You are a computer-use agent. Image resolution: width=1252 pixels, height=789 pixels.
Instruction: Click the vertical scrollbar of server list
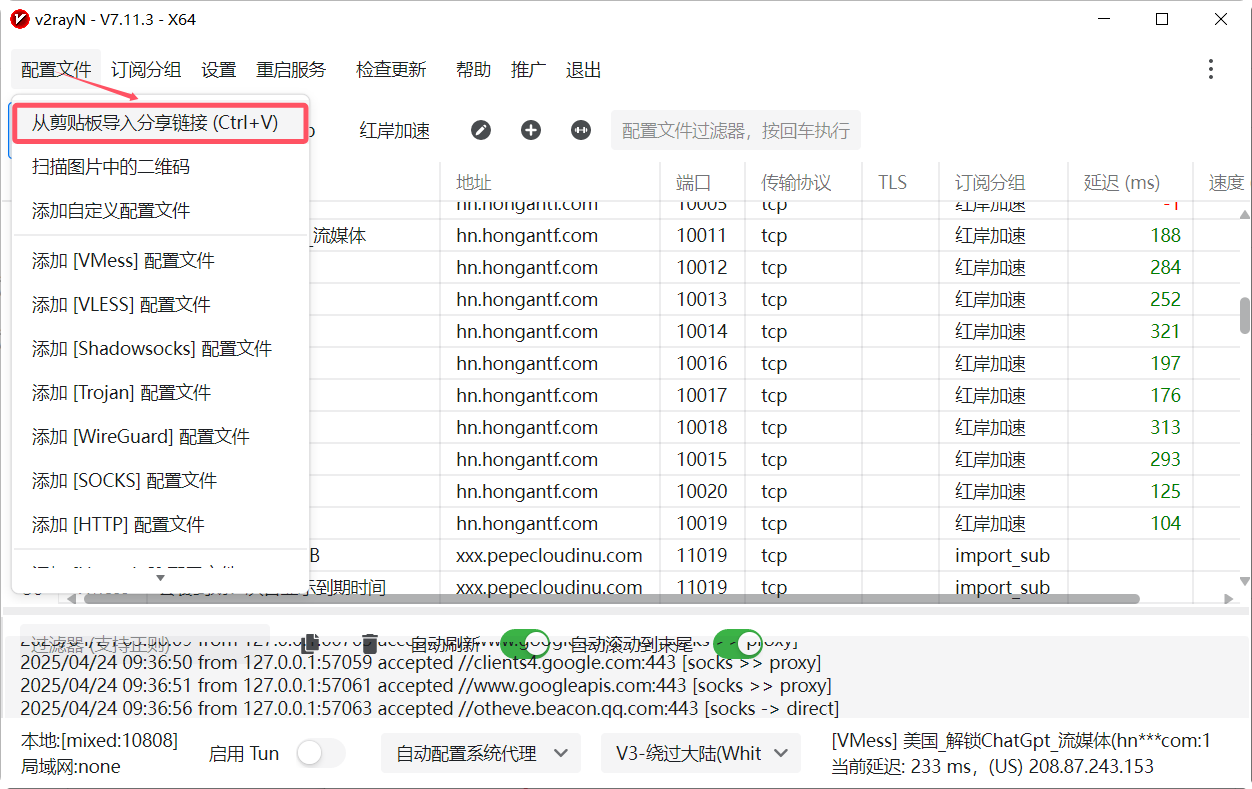[x=1244, y=316]
